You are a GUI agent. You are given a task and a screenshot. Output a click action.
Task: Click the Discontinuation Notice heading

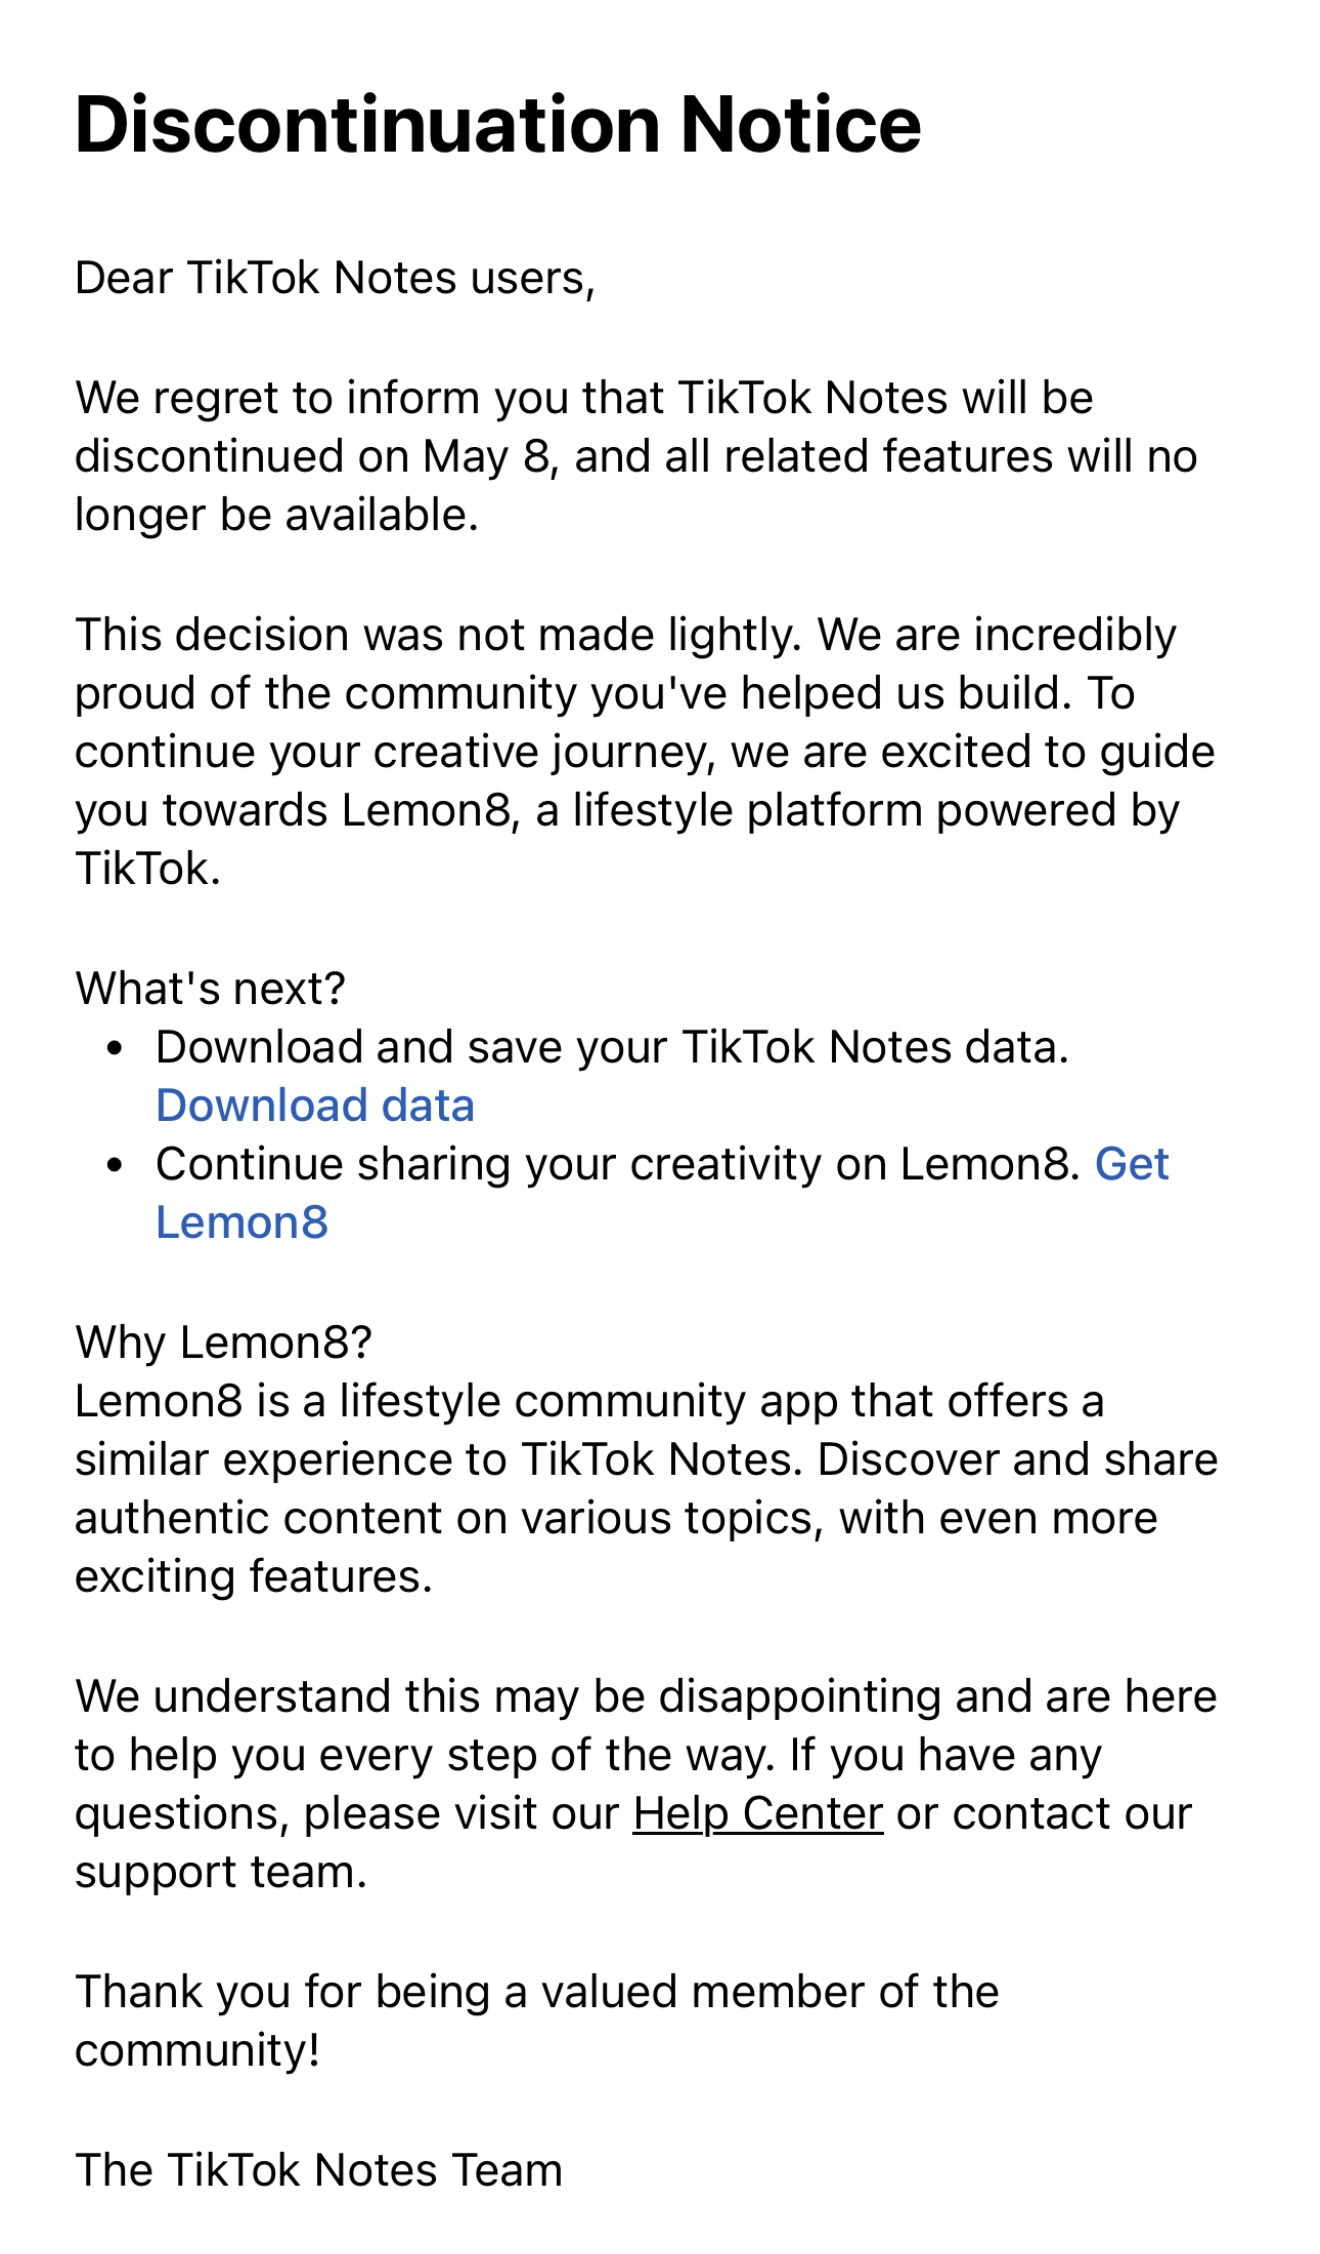(x=497, y=125)
